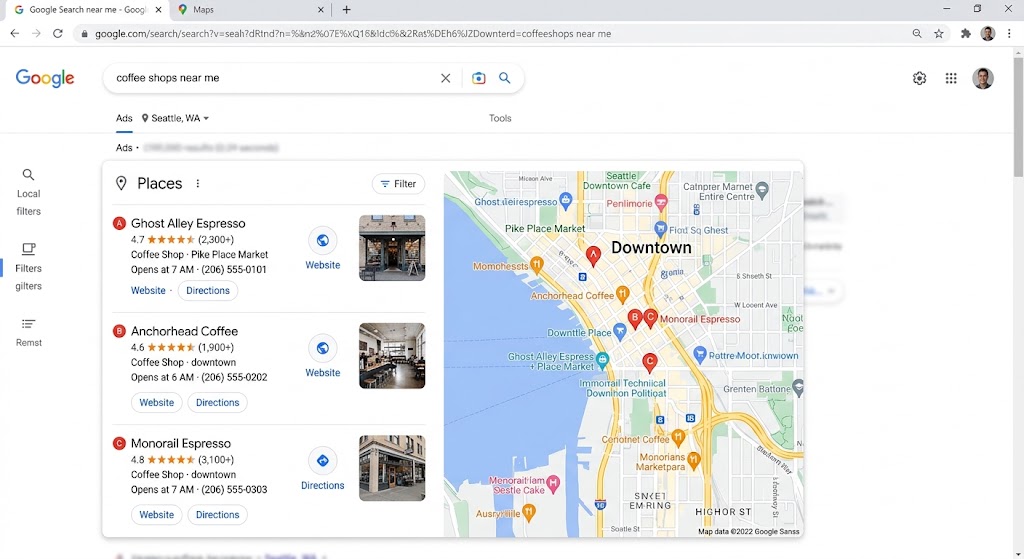Open the Anchorhead Coffee listing title

184,331
